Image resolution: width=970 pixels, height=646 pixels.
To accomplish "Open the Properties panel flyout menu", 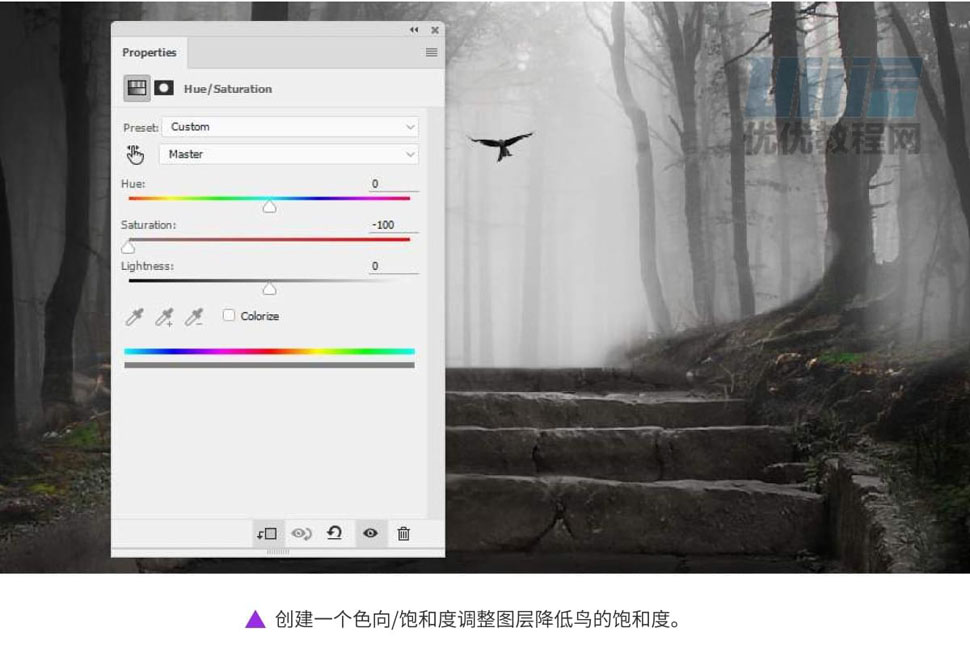I will pos(431,53).
